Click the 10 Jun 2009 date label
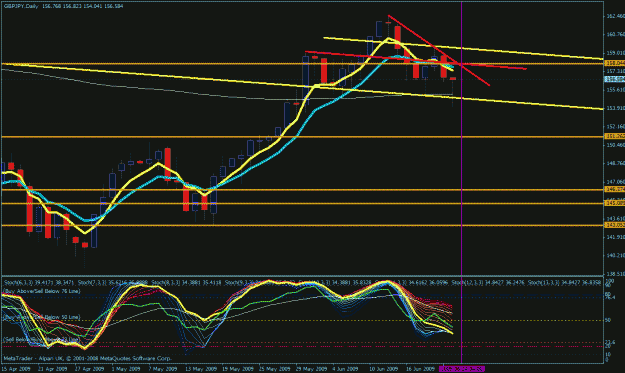Image resolution: width=625 pixels, height=373 pixels. point(383,369)
